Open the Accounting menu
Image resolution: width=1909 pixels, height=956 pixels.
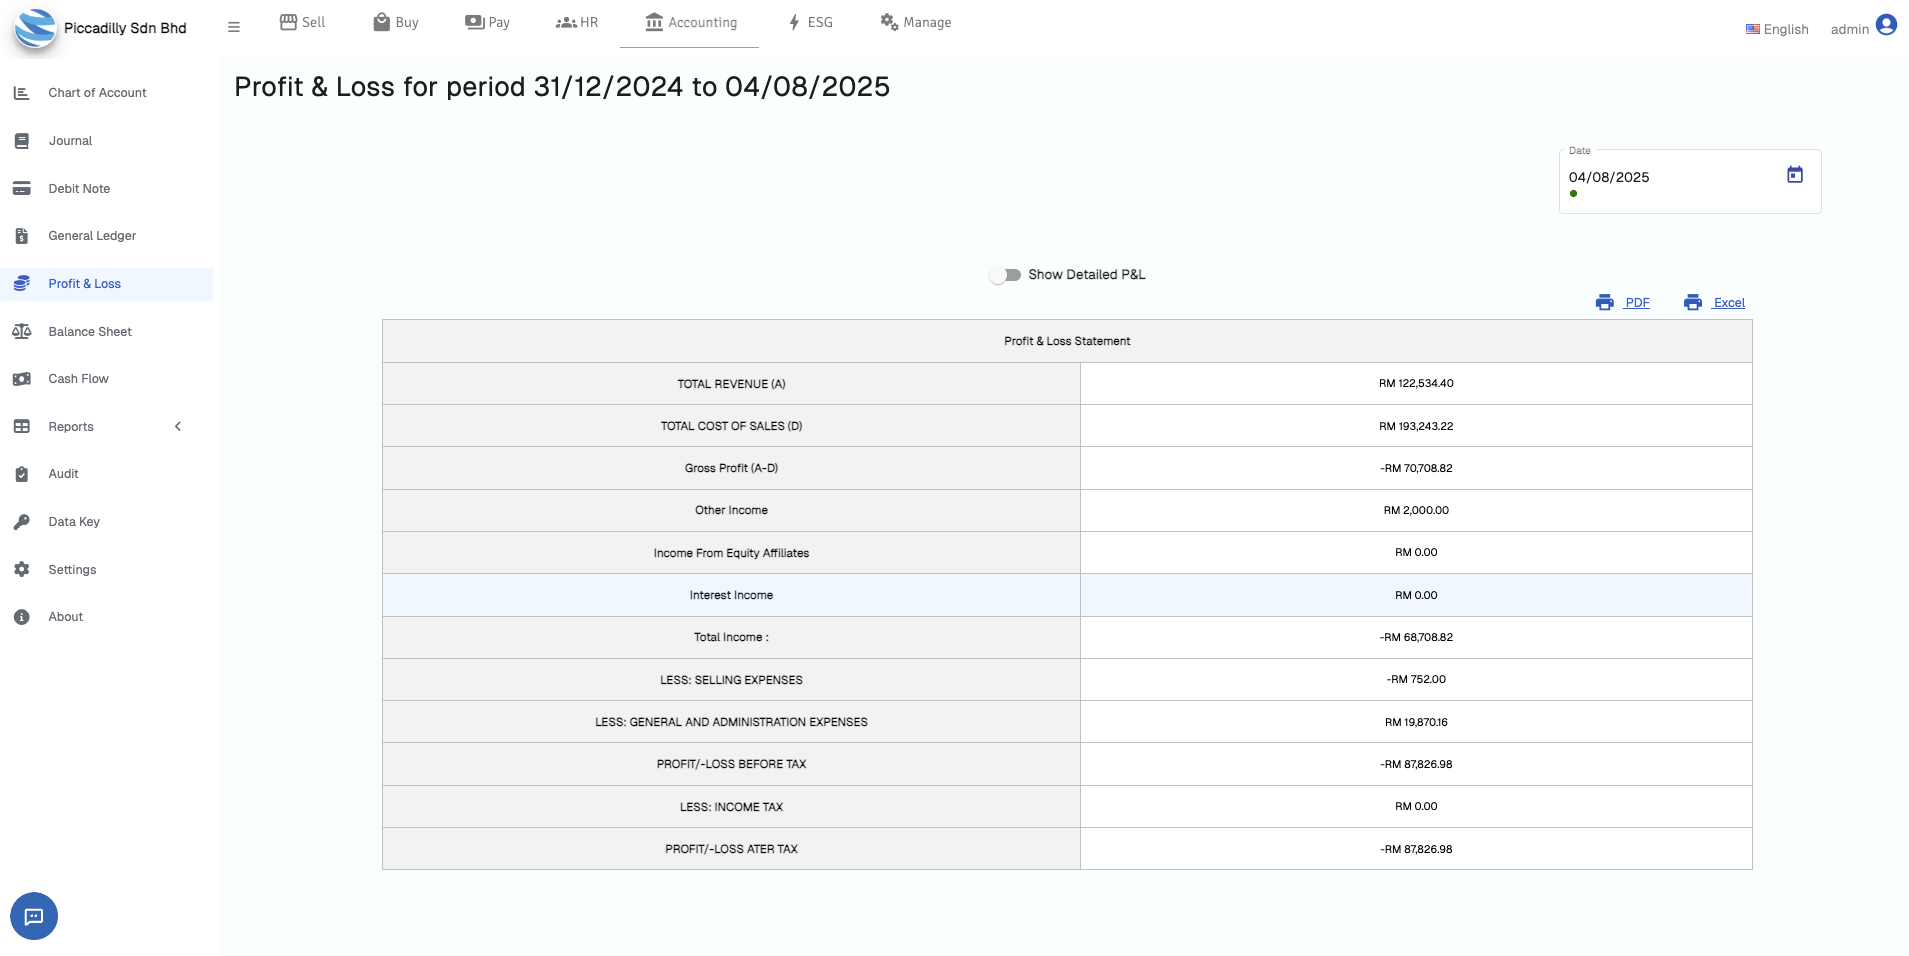coord(691,22)
